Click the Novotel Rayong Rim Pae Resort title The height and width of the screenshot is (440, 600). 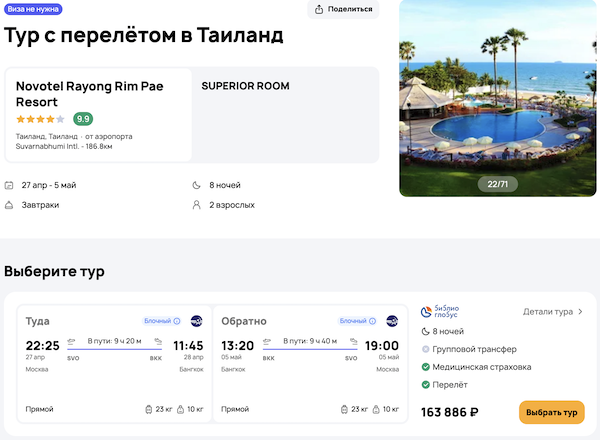[x=90, y=94]
